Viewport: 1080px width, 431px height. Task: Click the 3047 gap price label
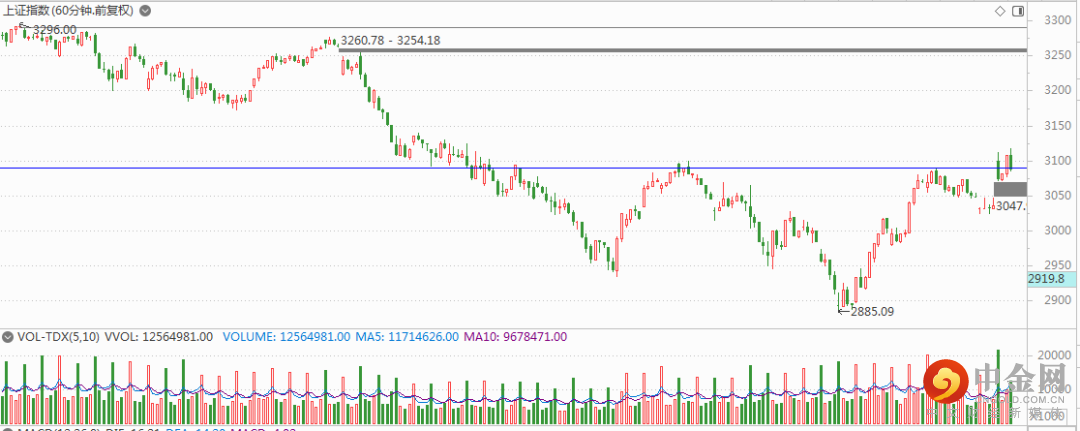click(x=1011, y=205)
